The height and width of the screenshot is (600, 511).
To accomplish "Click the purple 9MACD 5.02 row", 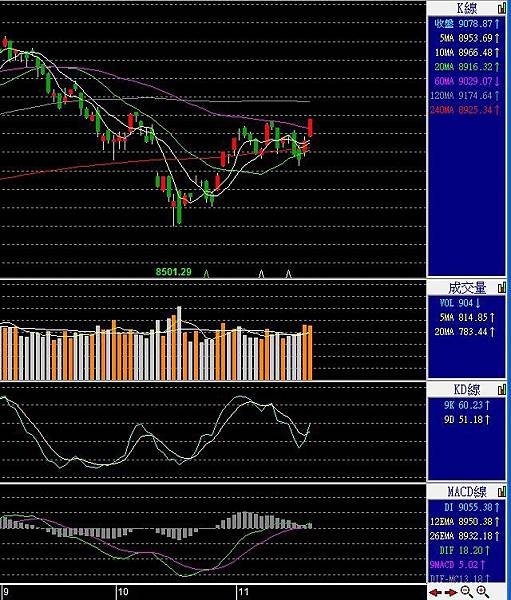I will pos(458,564).
